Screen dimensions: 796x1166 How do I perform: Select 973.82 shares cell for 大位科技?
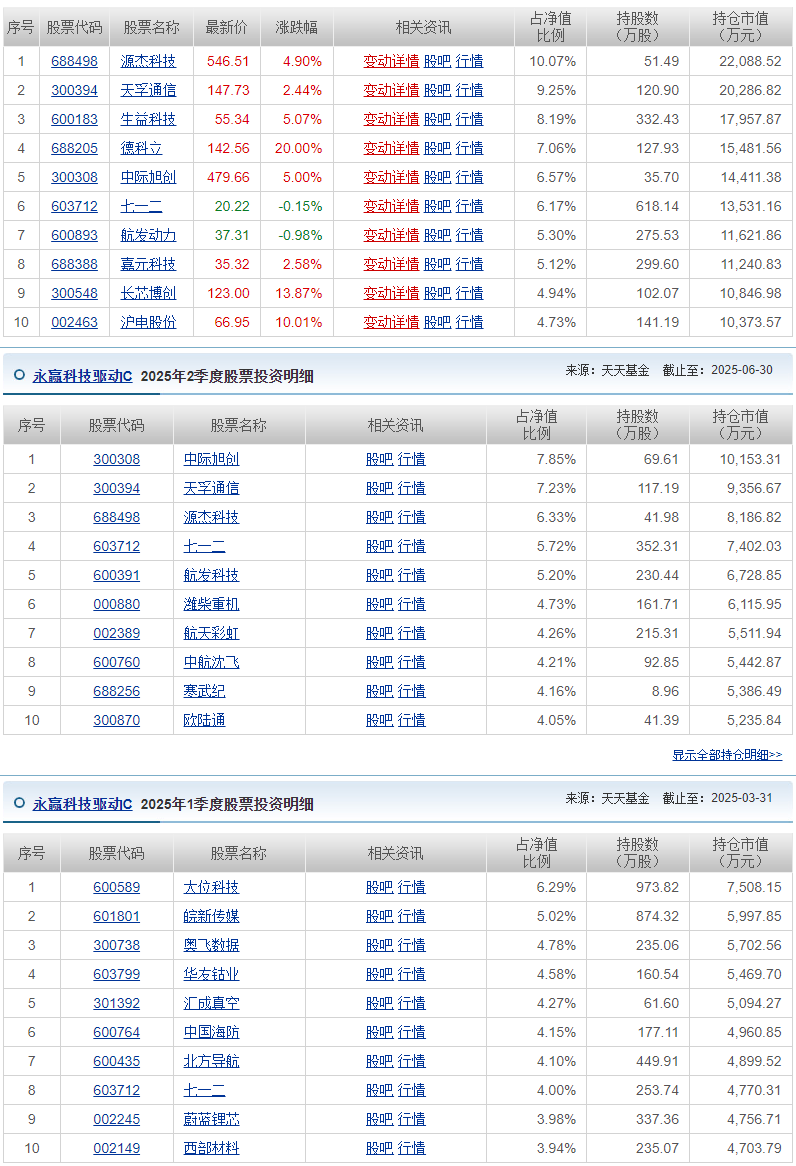point(658,887)
